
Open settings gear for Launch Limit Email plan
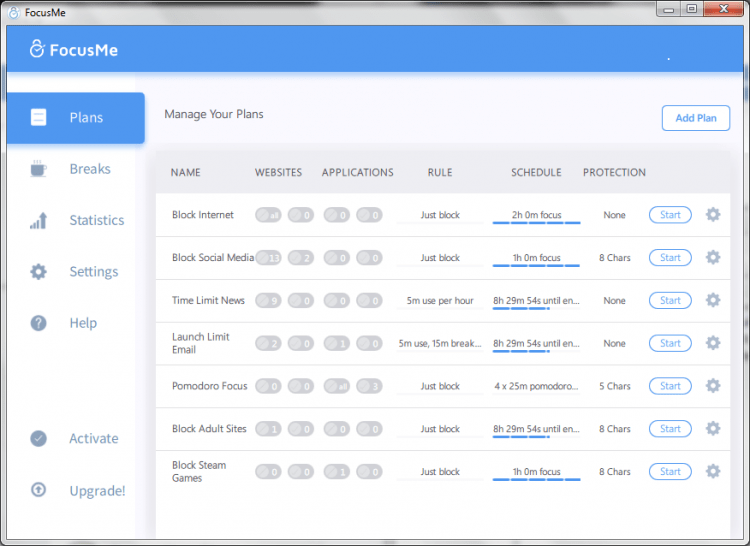pos(713,343)
